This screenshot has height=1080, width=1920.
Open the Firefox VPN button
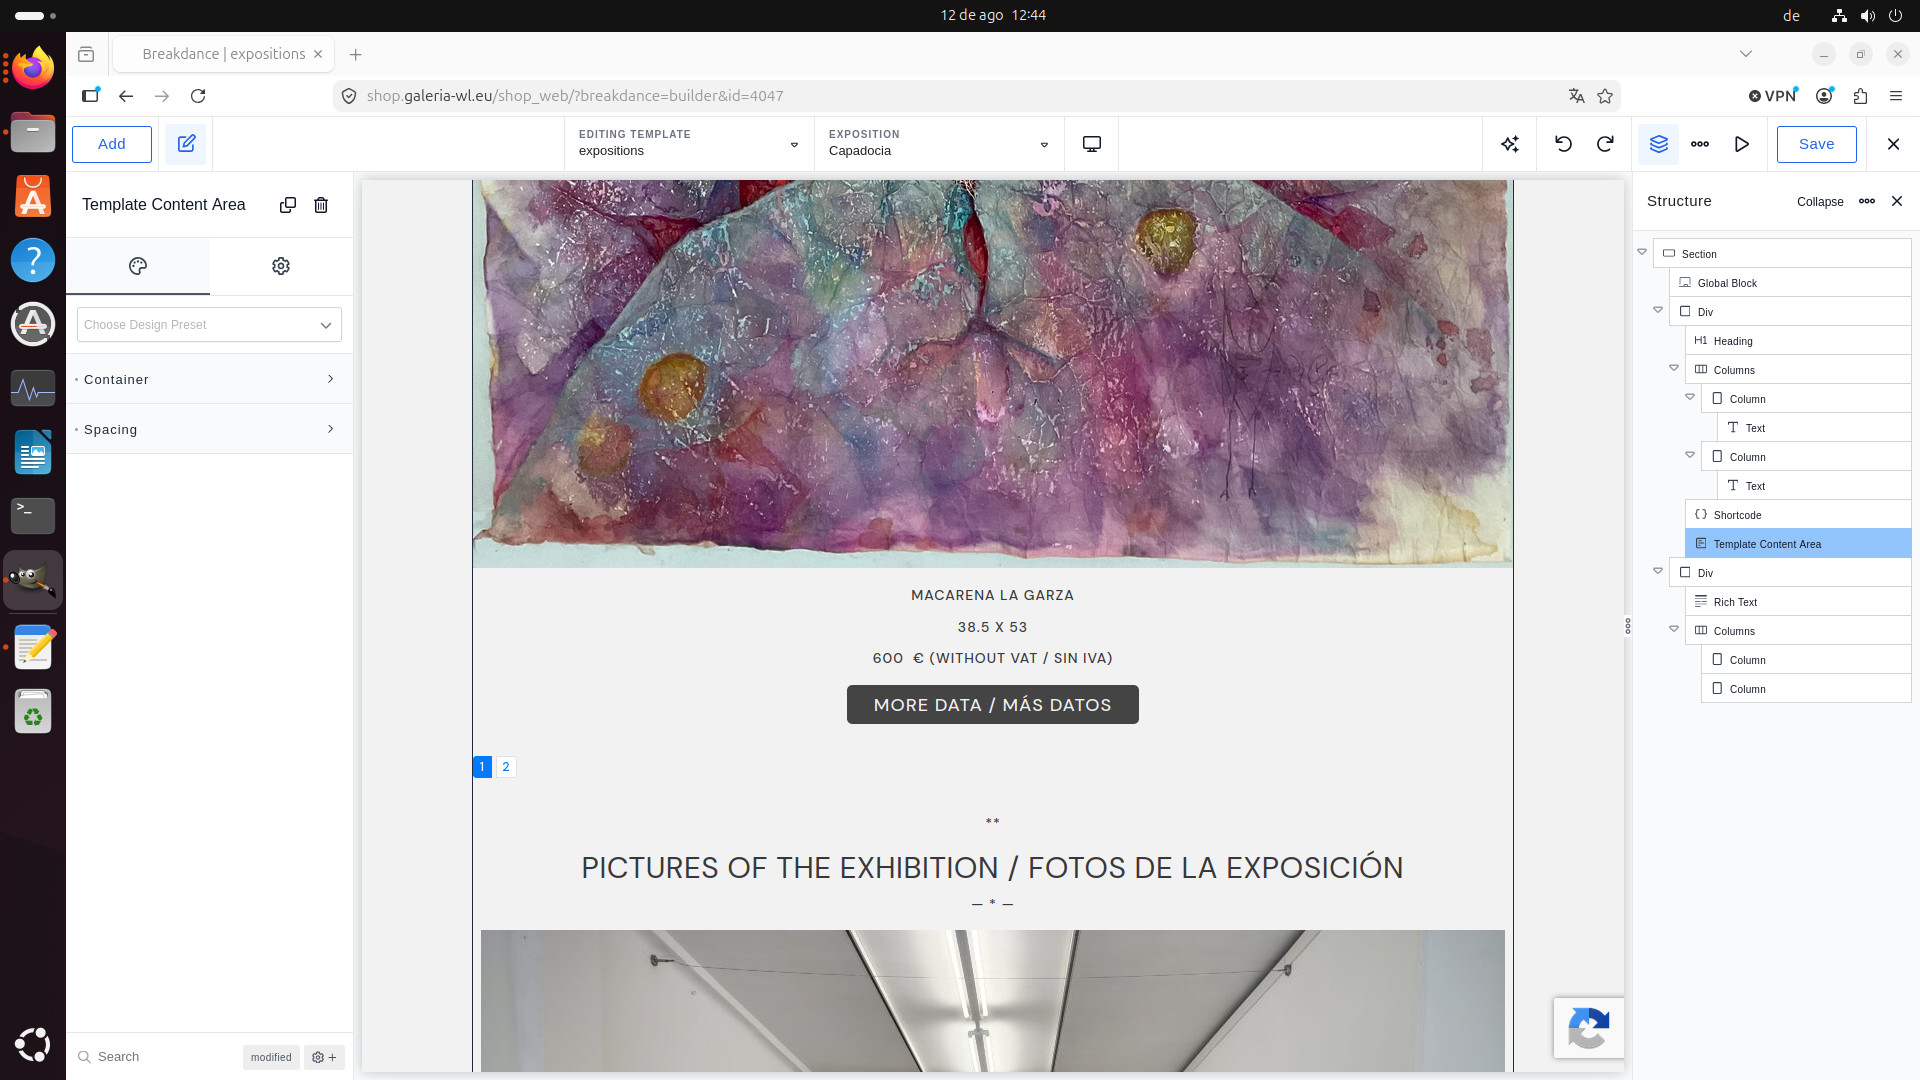pyautogui.click(x=1773, y=96)
